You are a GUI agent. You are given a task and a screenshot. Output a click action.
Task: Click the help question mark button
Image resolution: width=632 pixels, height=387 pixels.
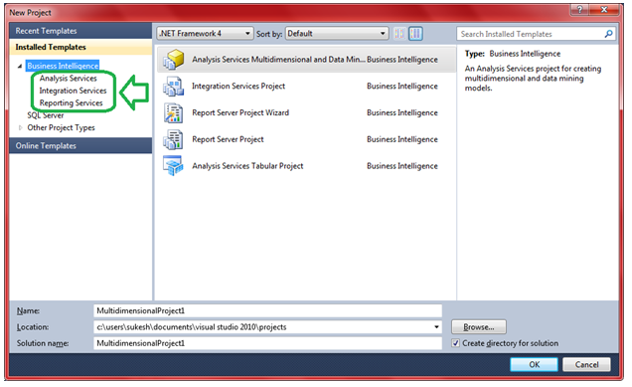coord(579,10)
